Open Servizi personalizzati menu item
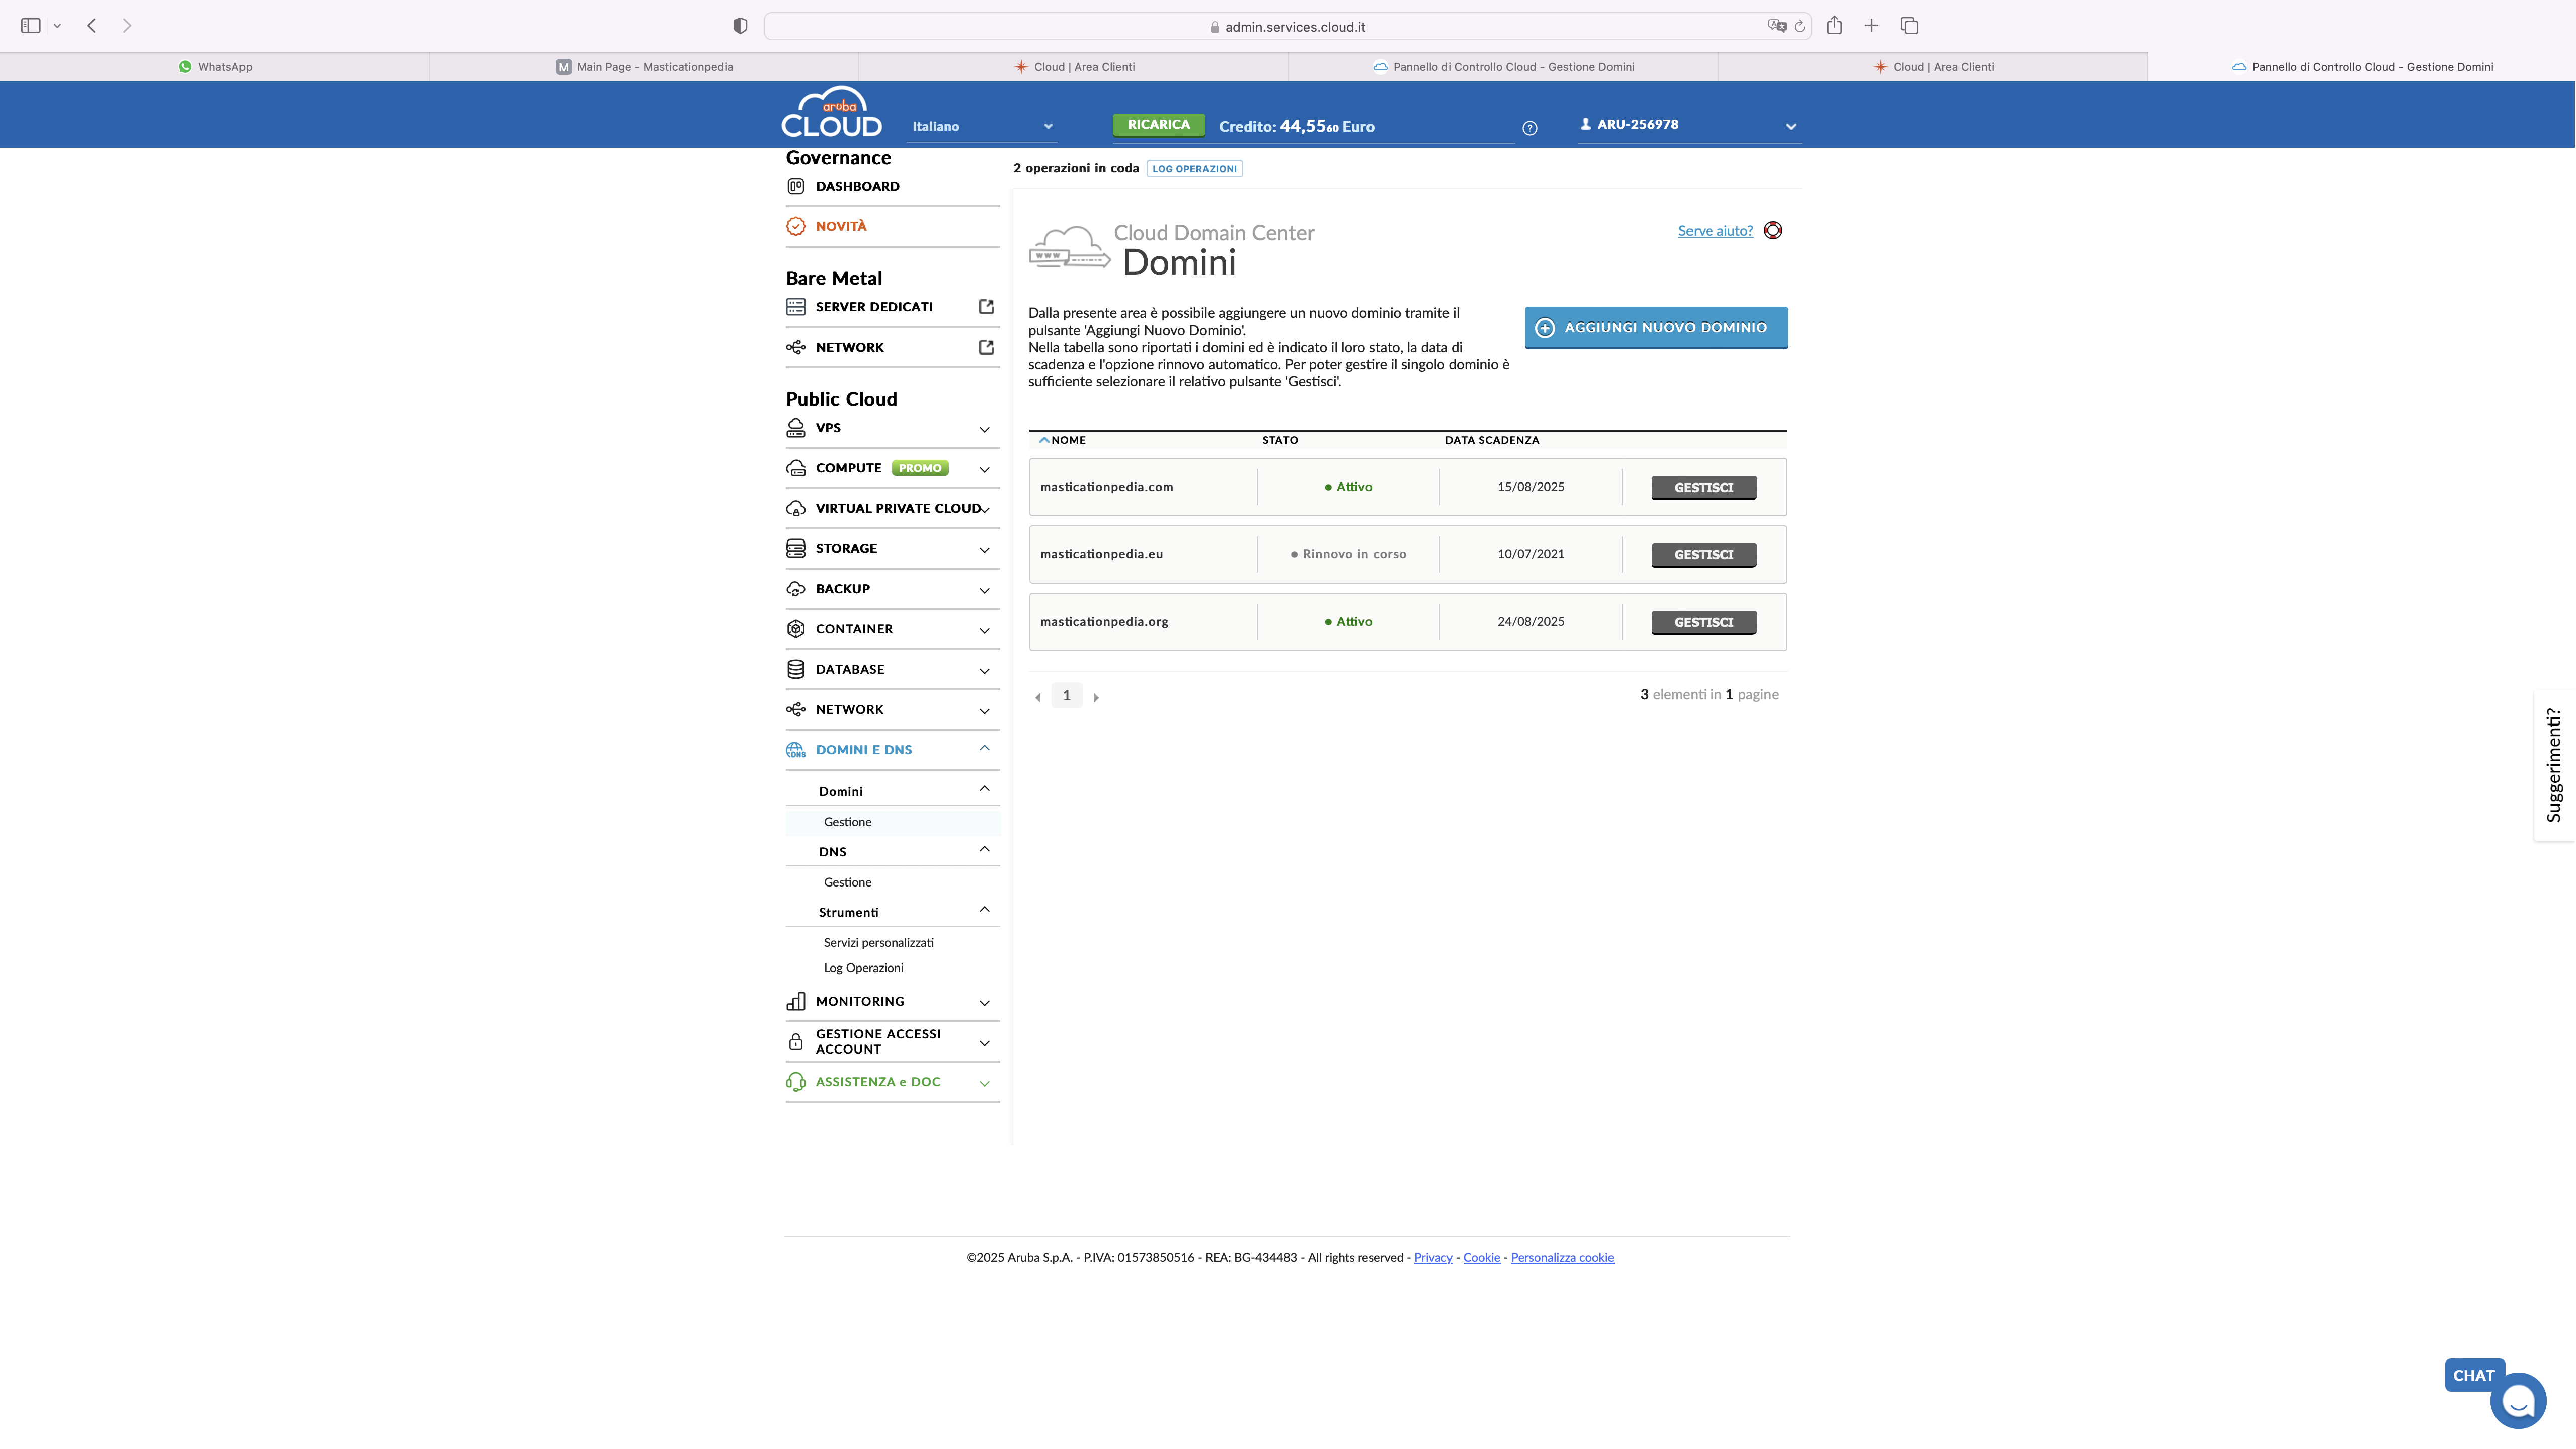Viewport: 2576px width, 1449px height. coord(878,942)
